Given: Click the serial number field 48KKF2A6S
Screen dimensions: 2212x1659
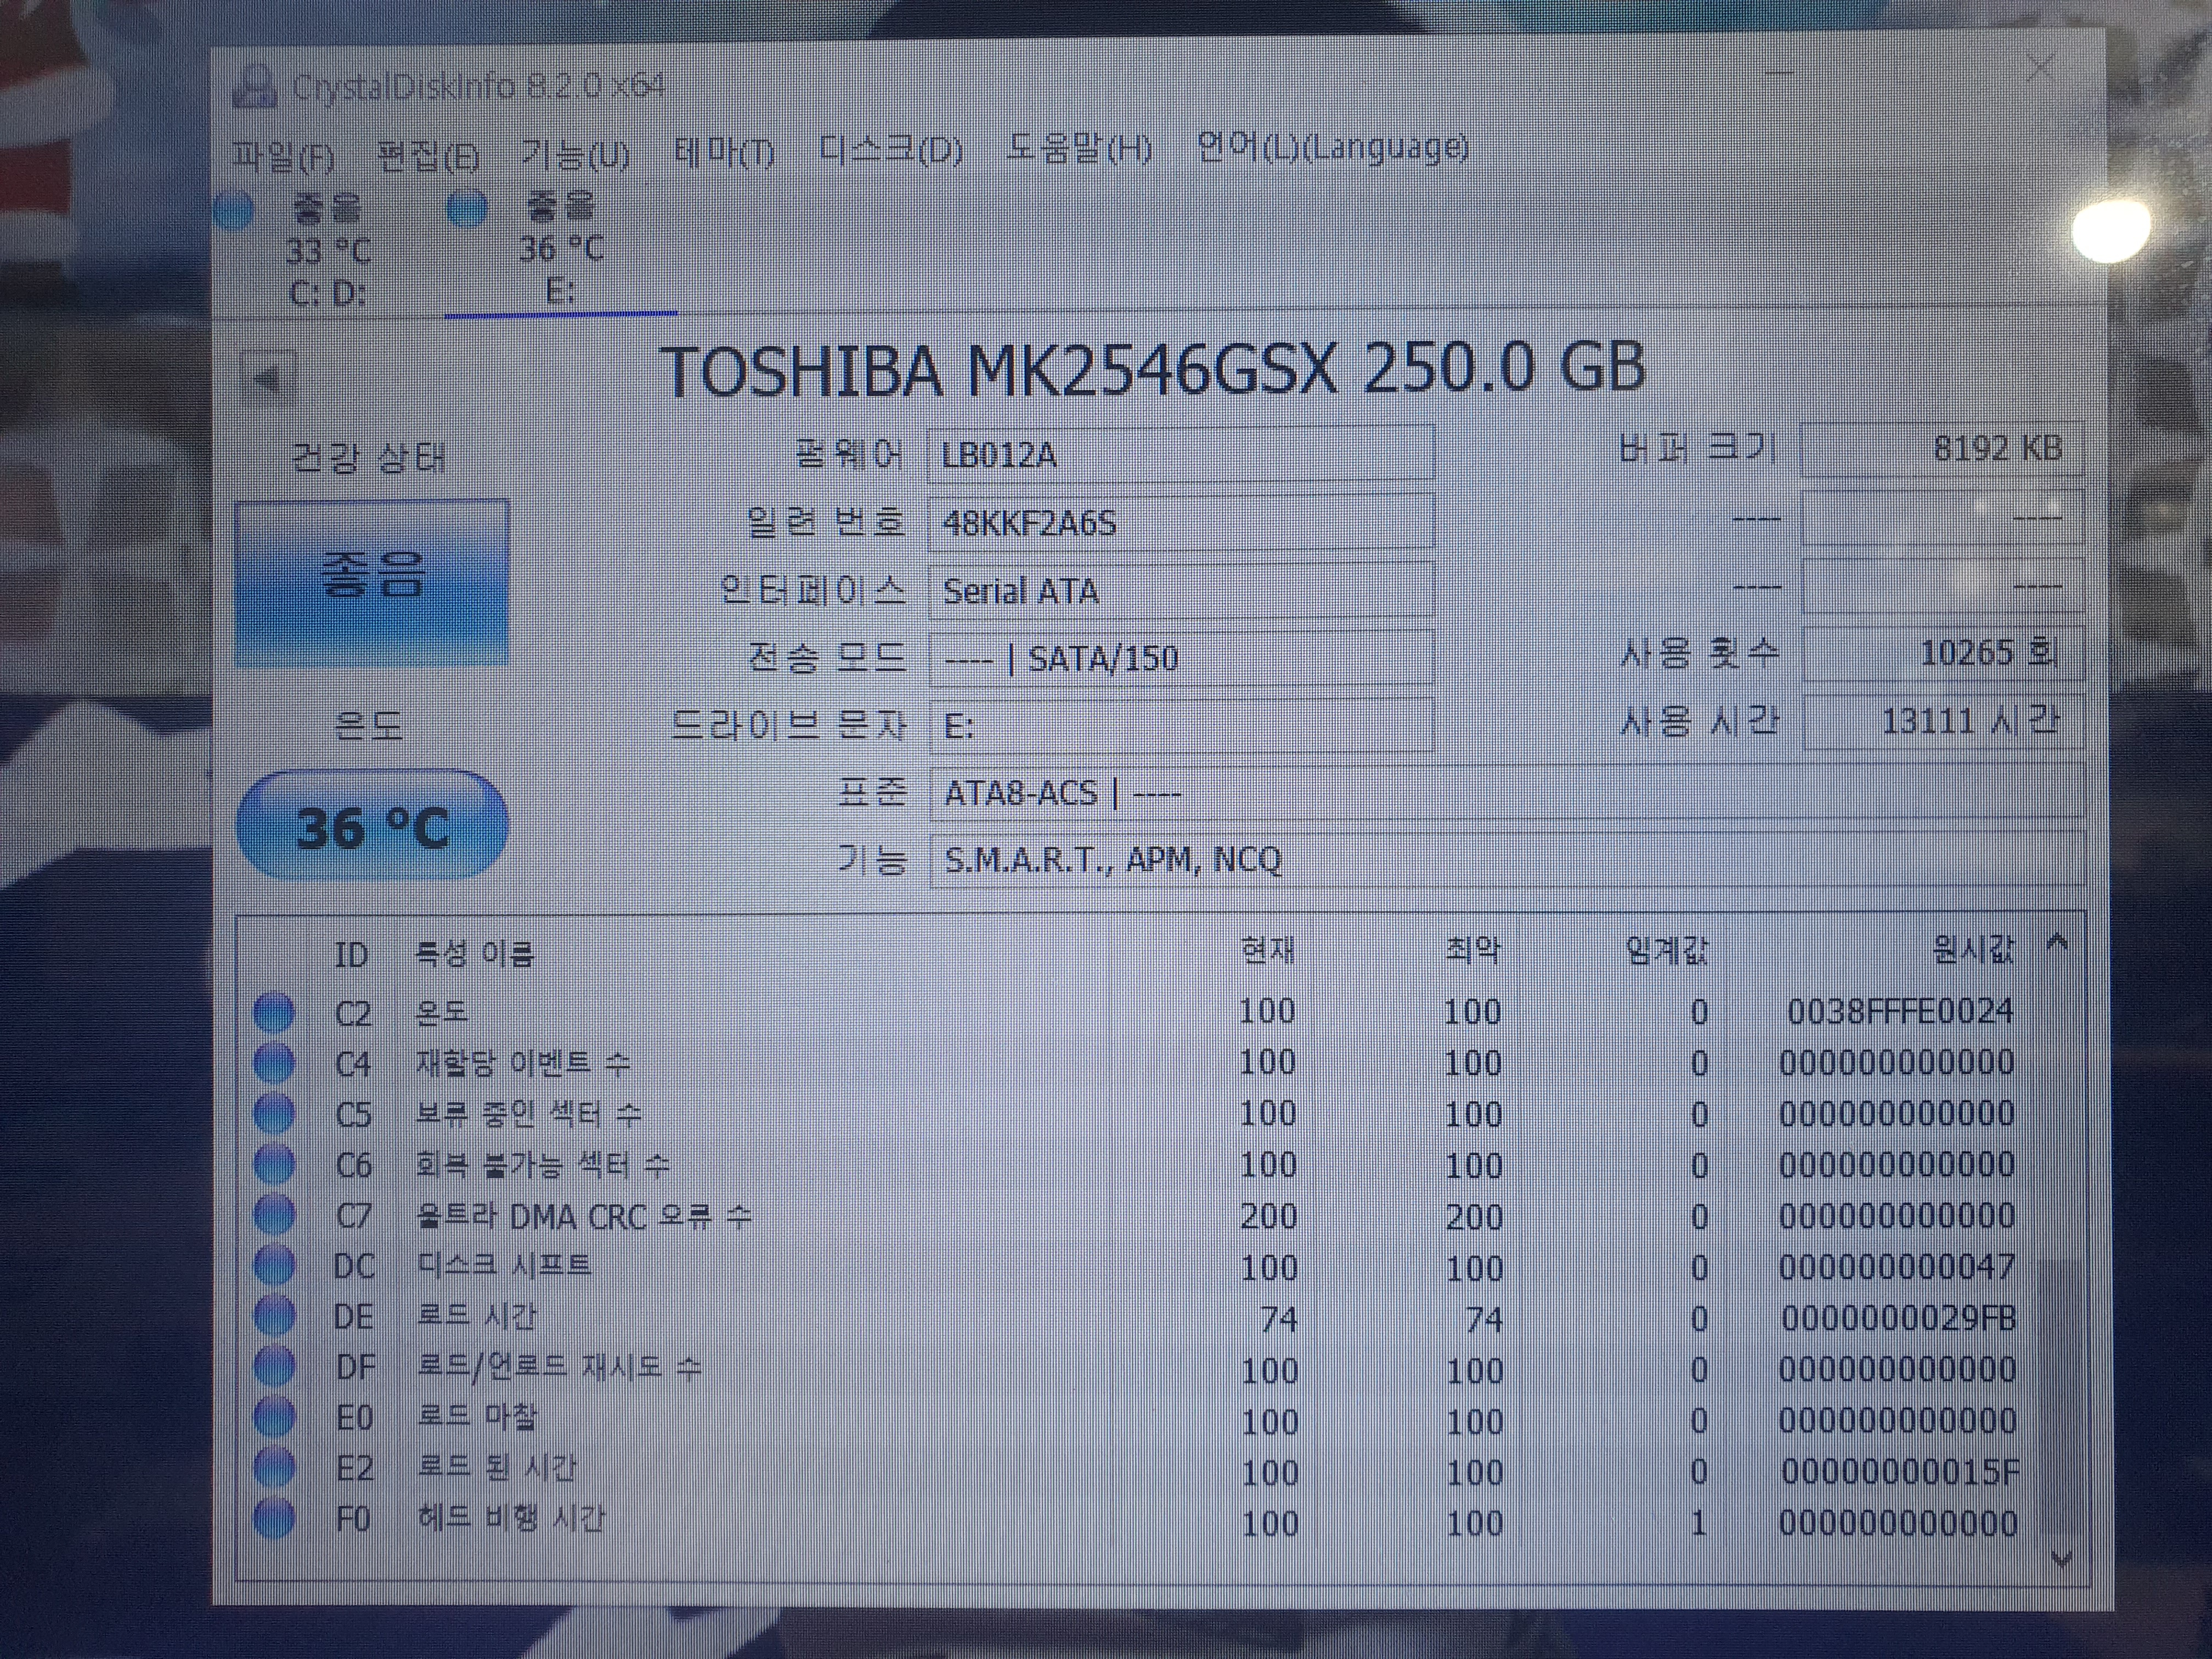Looking at the screenshot, I should pyautogui.click(x=1181, y=522).
